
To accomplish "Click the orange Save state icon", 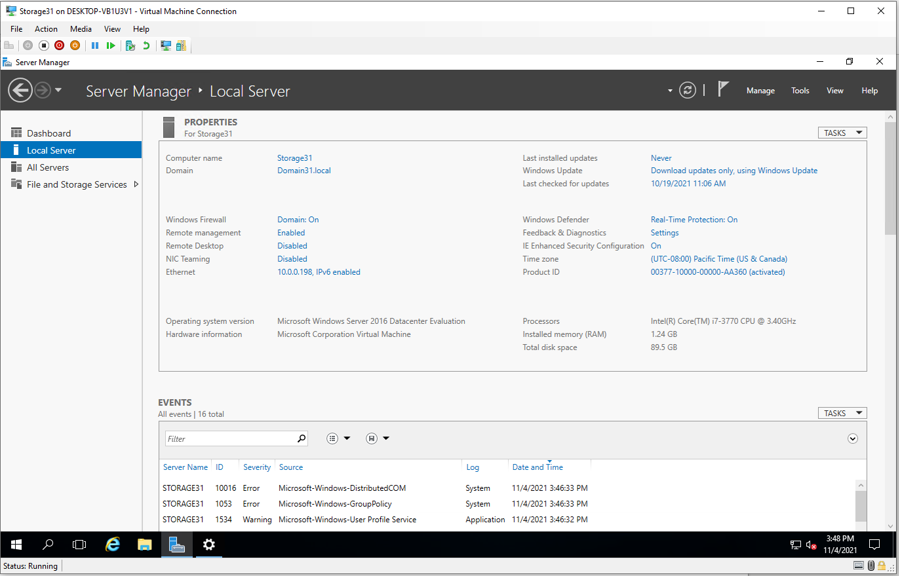I will click(x=75, y=45).
